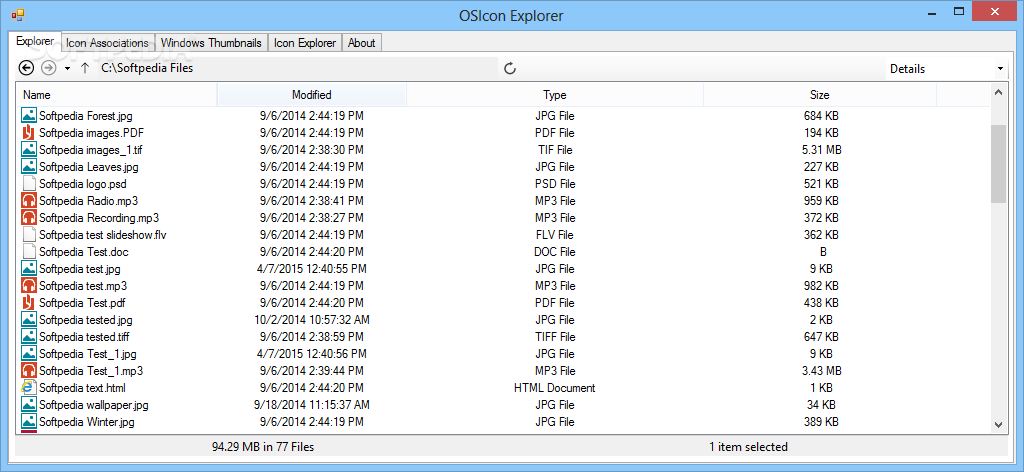The height and width of the screenshot is (472, 1024).
Task: Click the OSIcon Explorer title bar app icon
Action: point(17,14)
